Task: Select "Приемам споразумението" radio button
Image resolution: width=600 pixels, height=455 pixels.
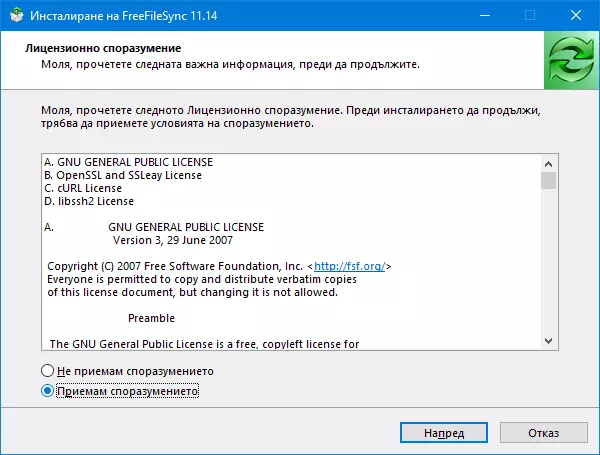Action: point(48,392)
